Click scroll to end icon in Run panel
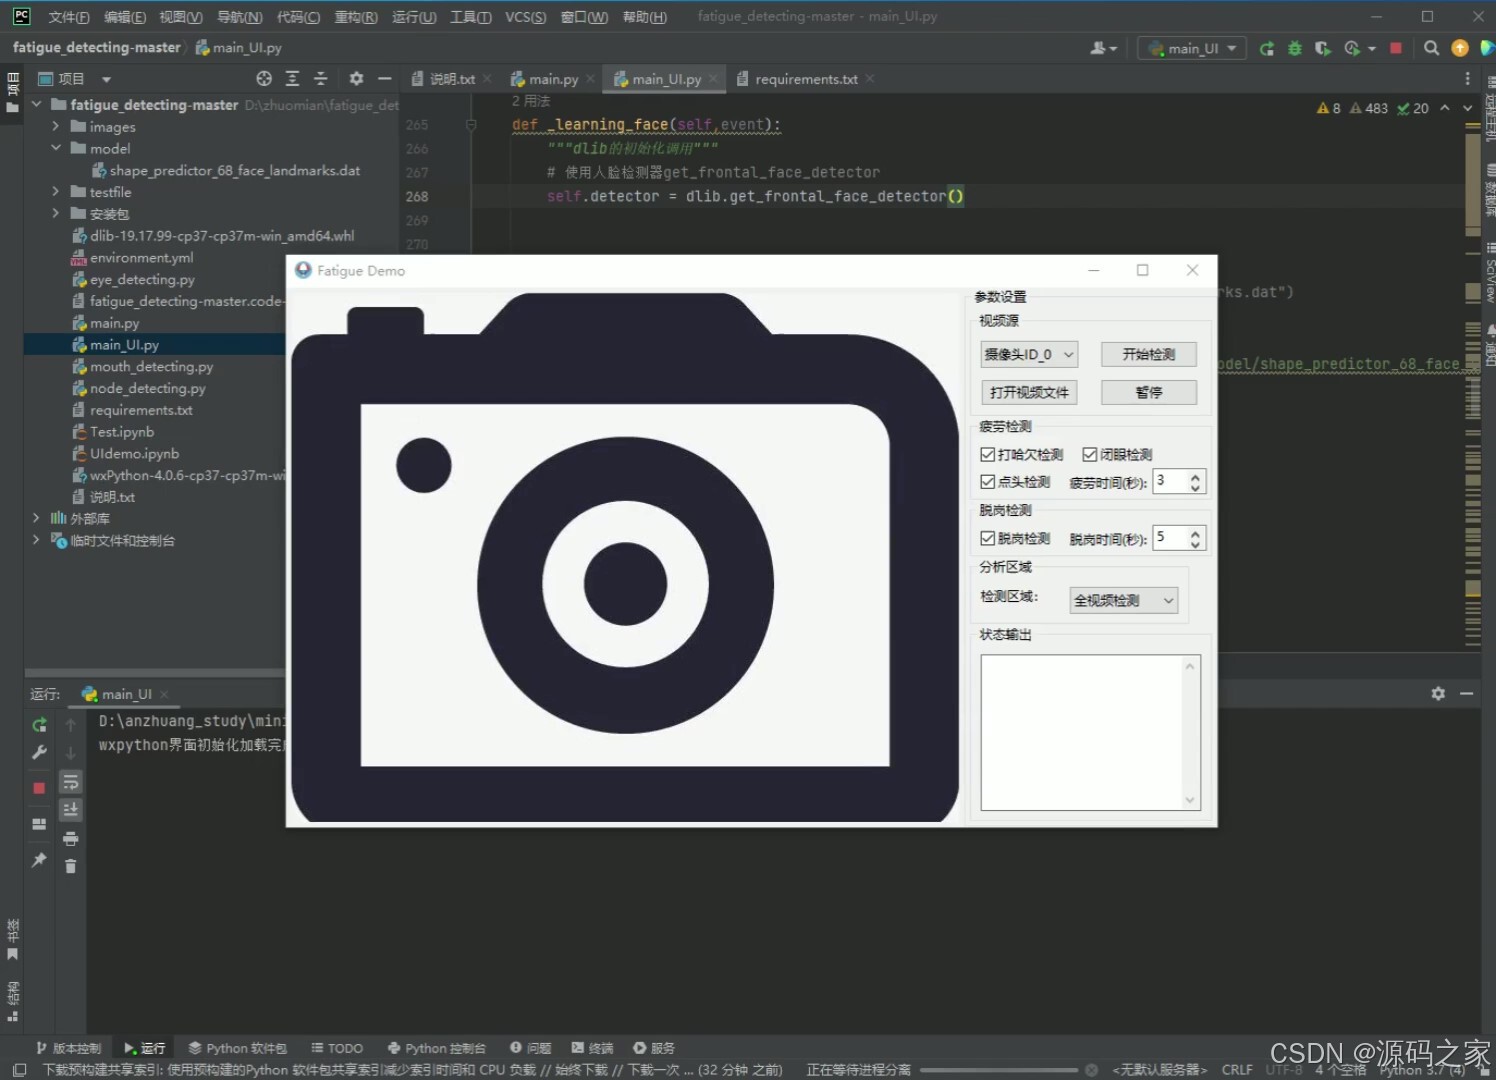Screen dimensions: 1496x1080 tap(70, 810)
